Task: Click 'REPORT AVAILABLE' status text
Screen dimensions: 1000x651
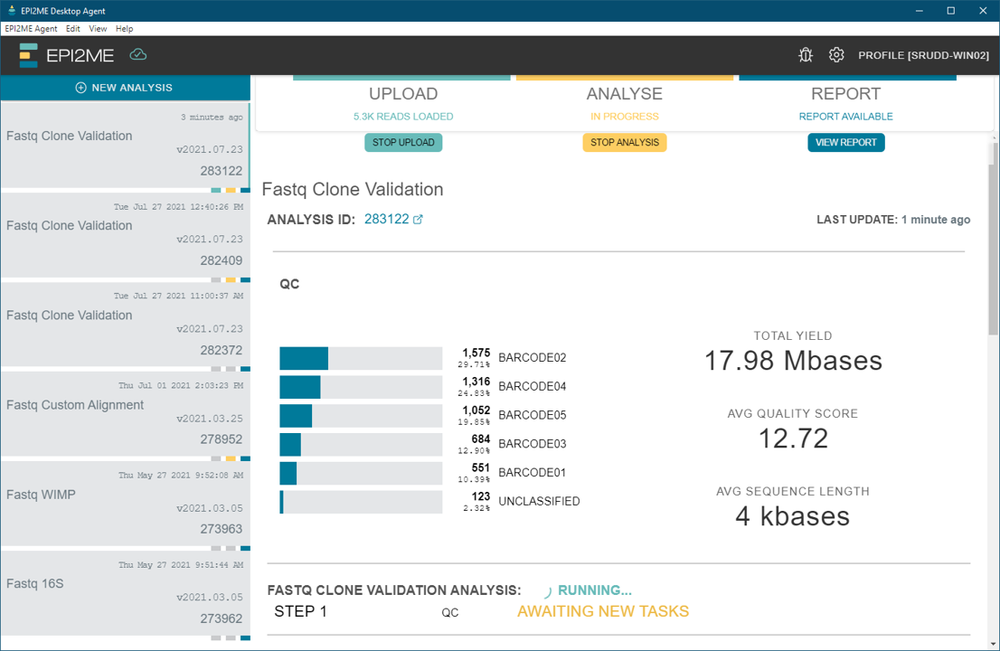Action: point(846,117)
